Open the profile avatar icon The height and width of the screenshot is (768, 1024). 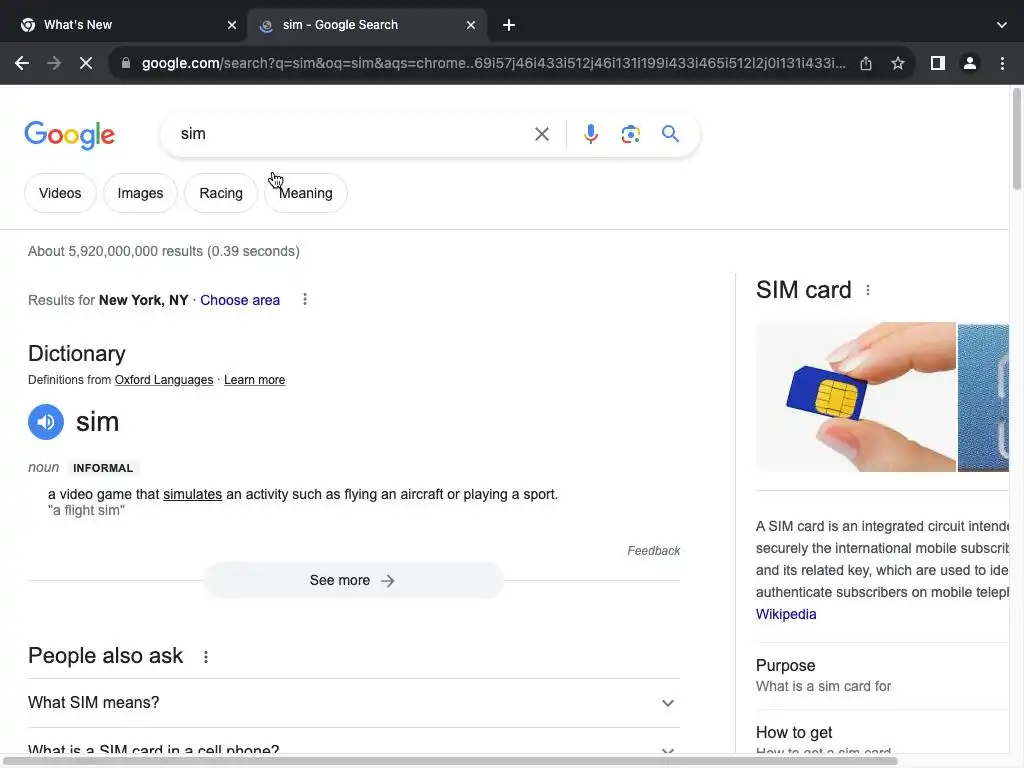(970, 63)
